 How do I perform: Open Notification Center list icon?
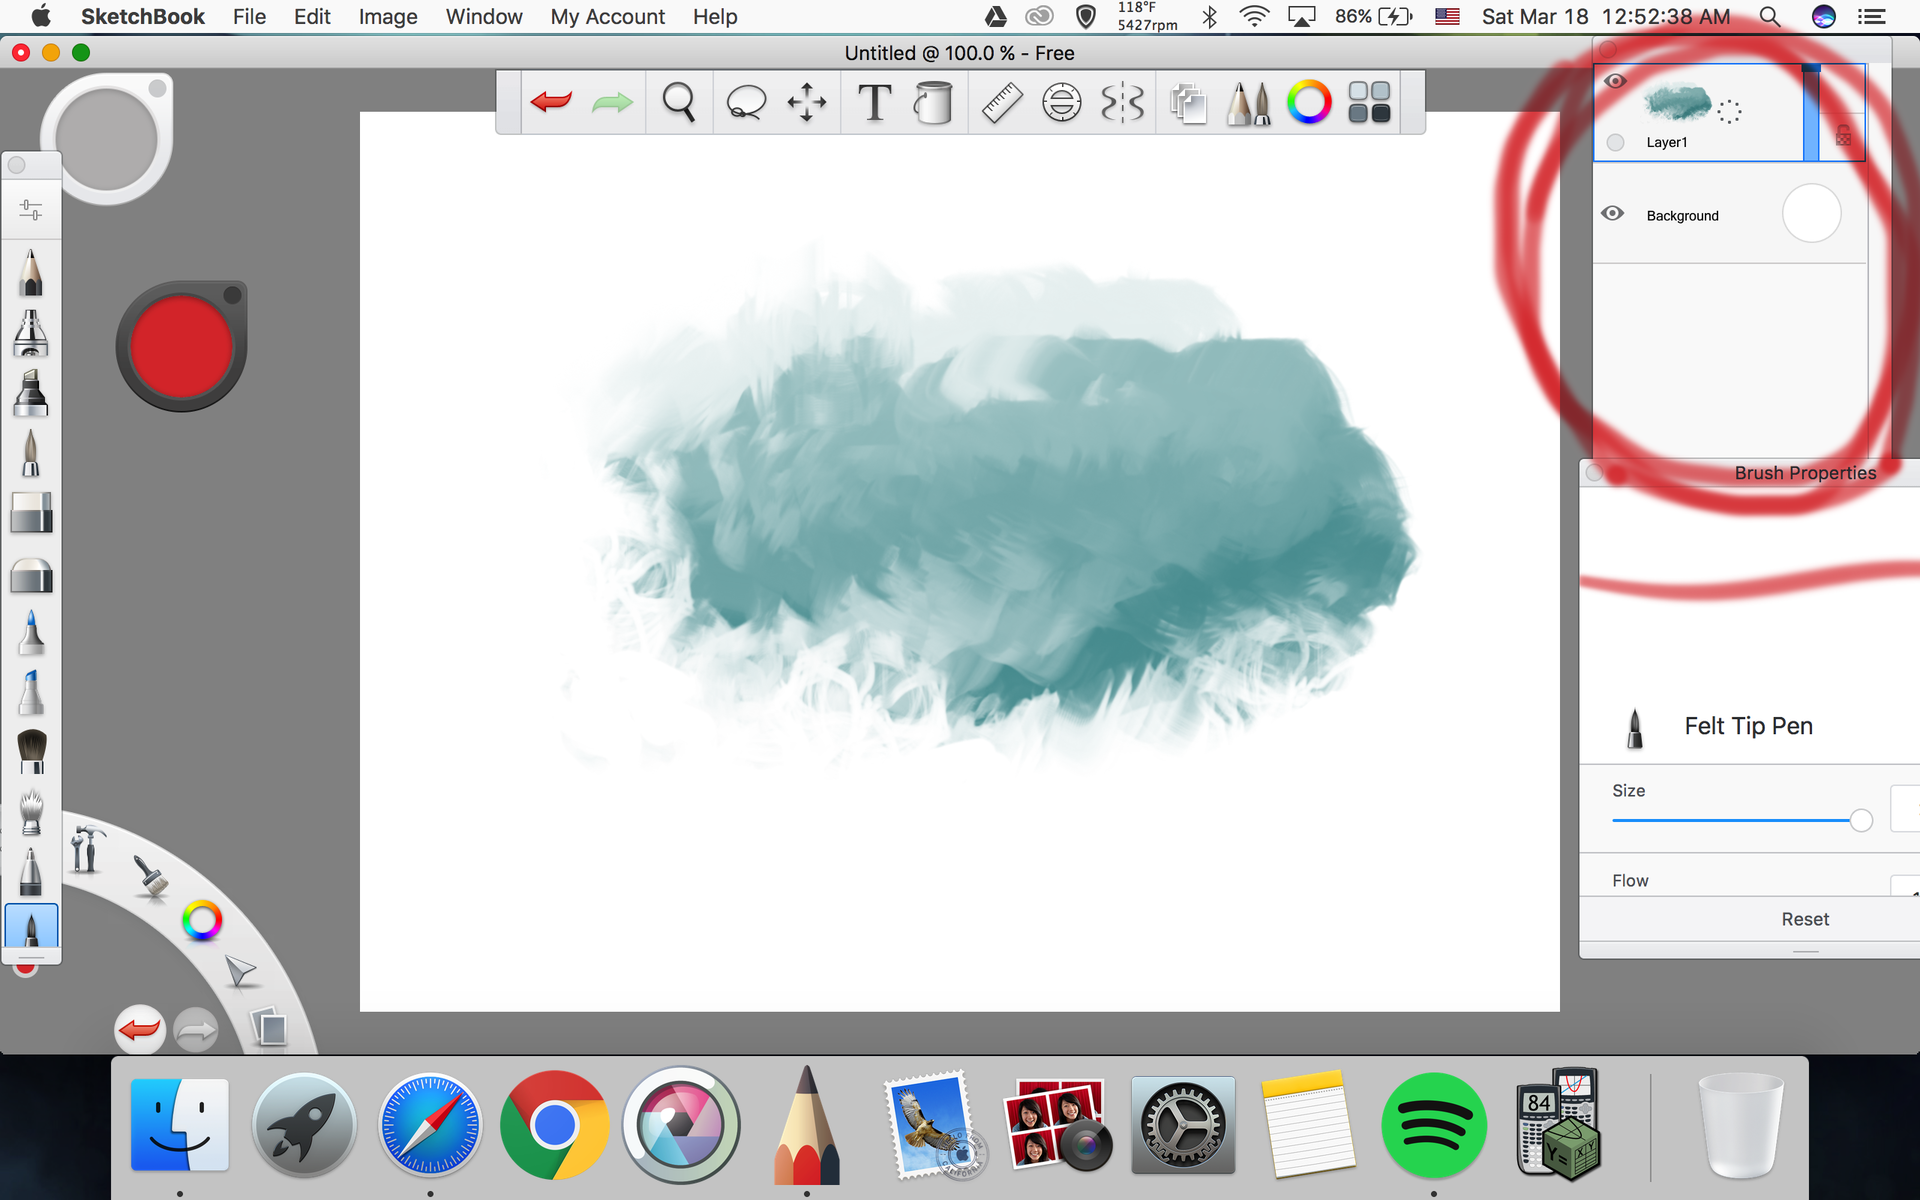tap(1871, 17)
